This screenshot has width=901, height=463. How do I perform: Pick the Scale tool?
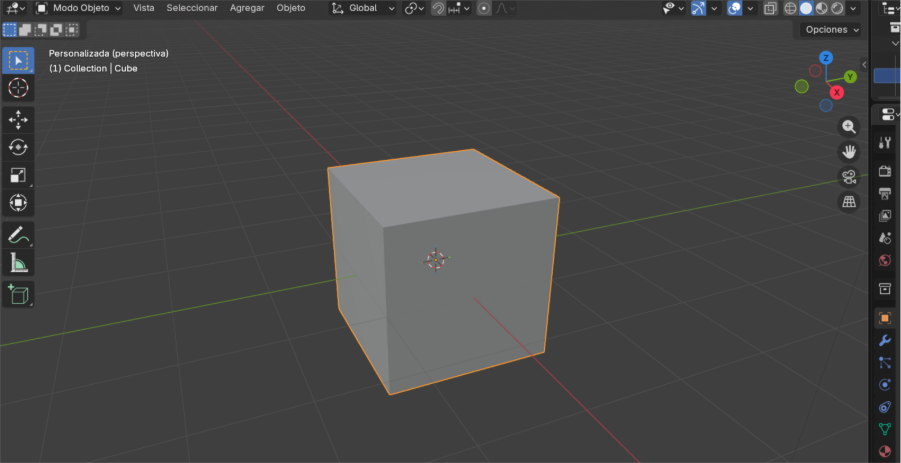[18, 175]
